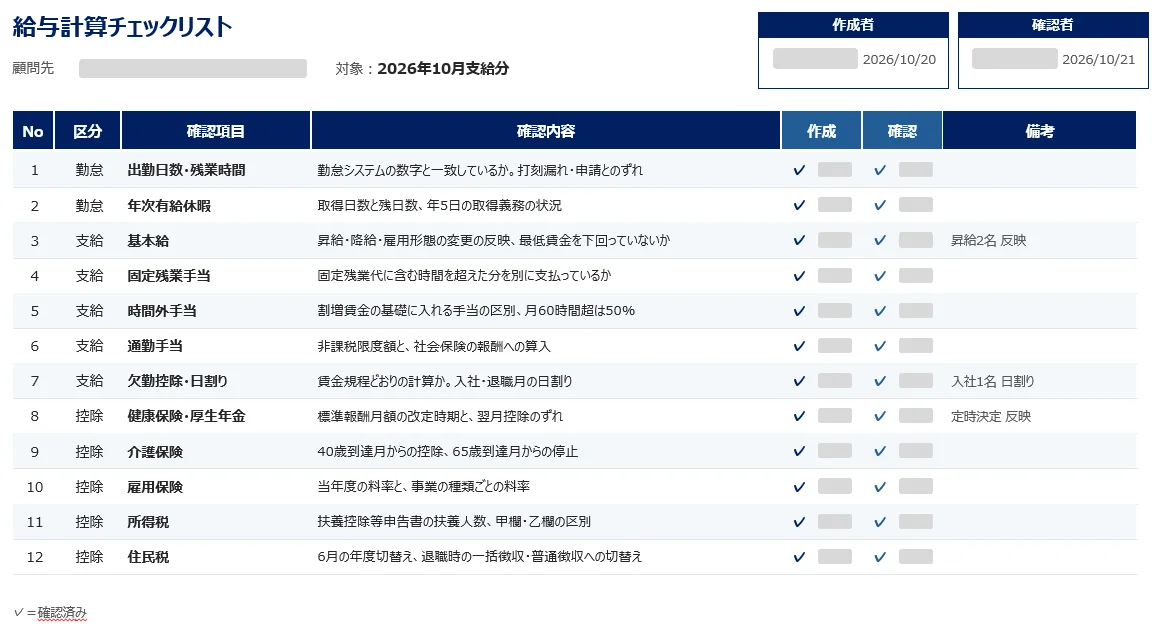Toggle 作成 checkmark in 年次有給休暇 row

pyautogui.click(x=799, y=205)
